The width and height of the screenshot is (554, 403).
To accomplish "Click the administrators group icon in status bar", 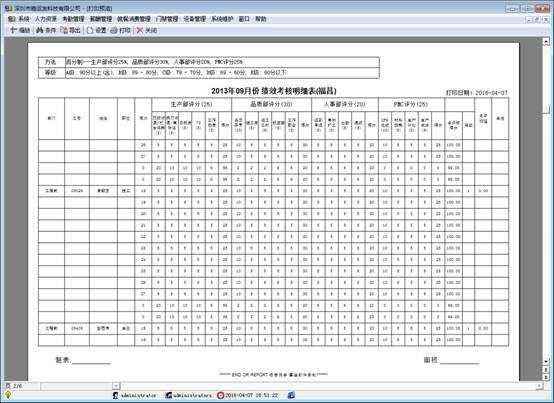I will tap(169, 395).
